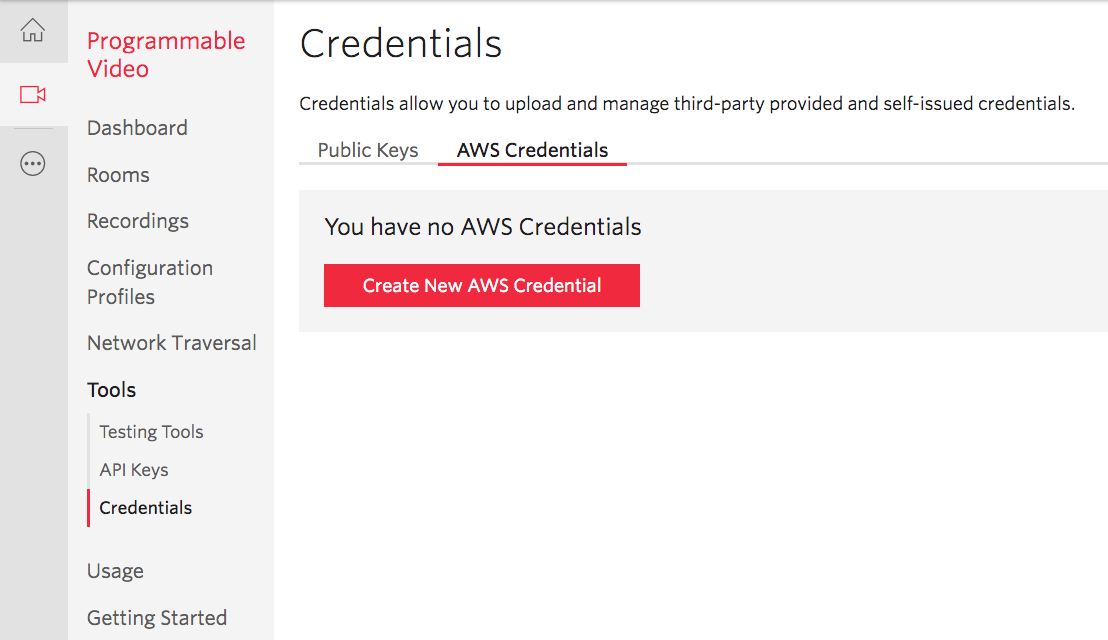View the Usage section
This screenshot has width=1108, height=640.
tap(115, 571)
